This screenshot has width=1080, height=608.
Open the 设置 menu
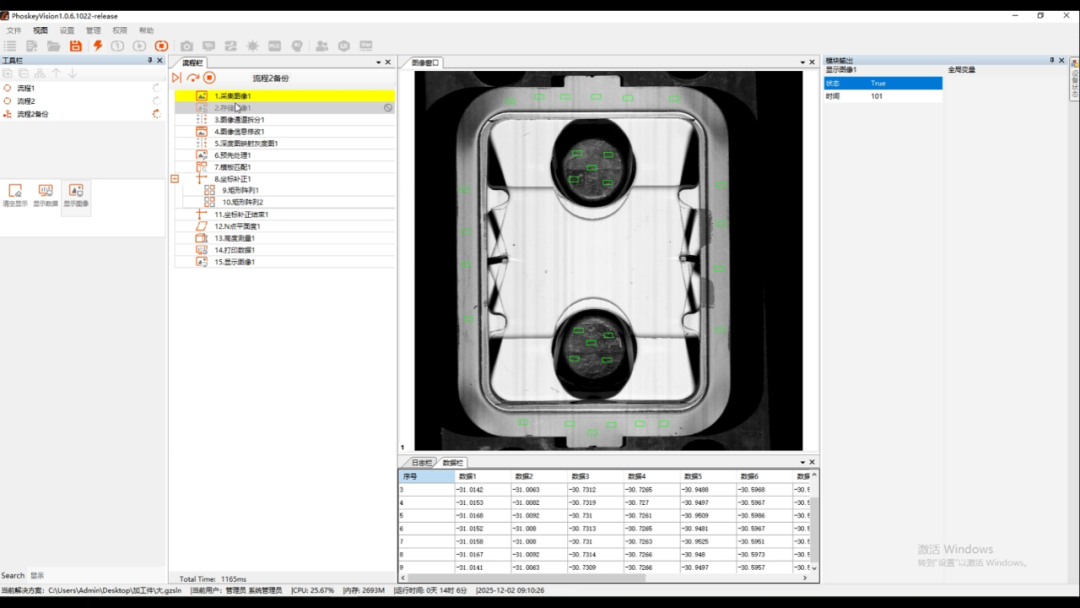(67, 31)
